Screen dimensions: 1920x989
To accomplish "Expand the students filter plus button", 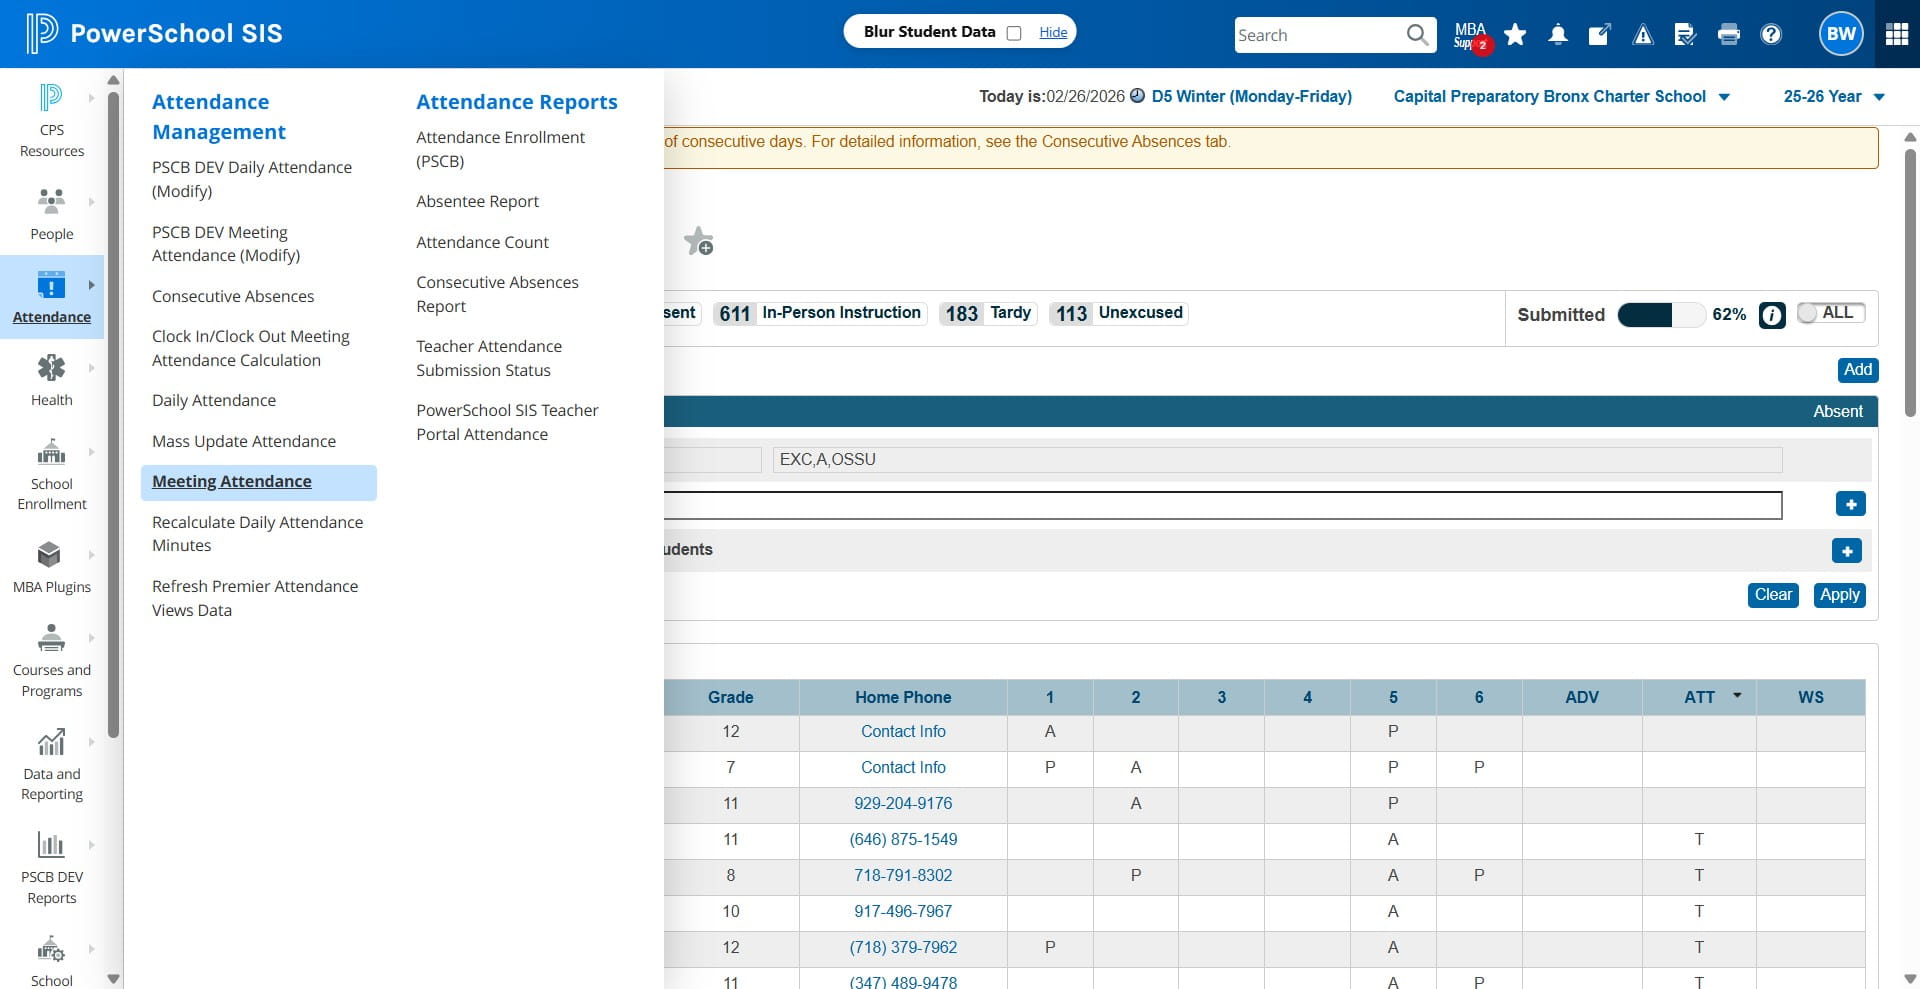I will tap(1847, 551).
